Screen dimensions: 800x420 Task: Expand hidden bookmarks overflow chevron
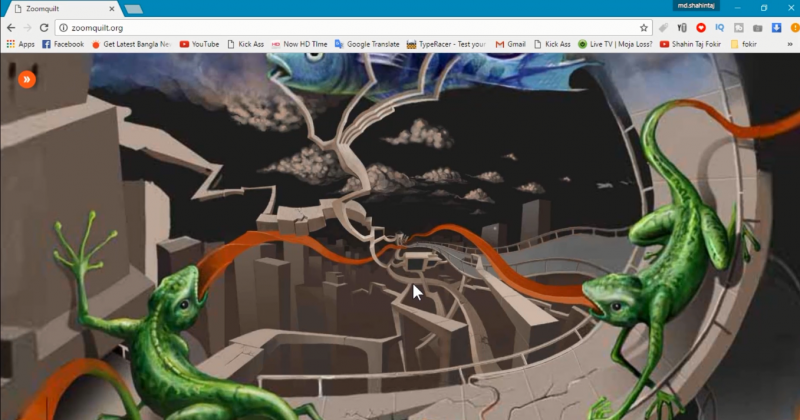(790, 44)
